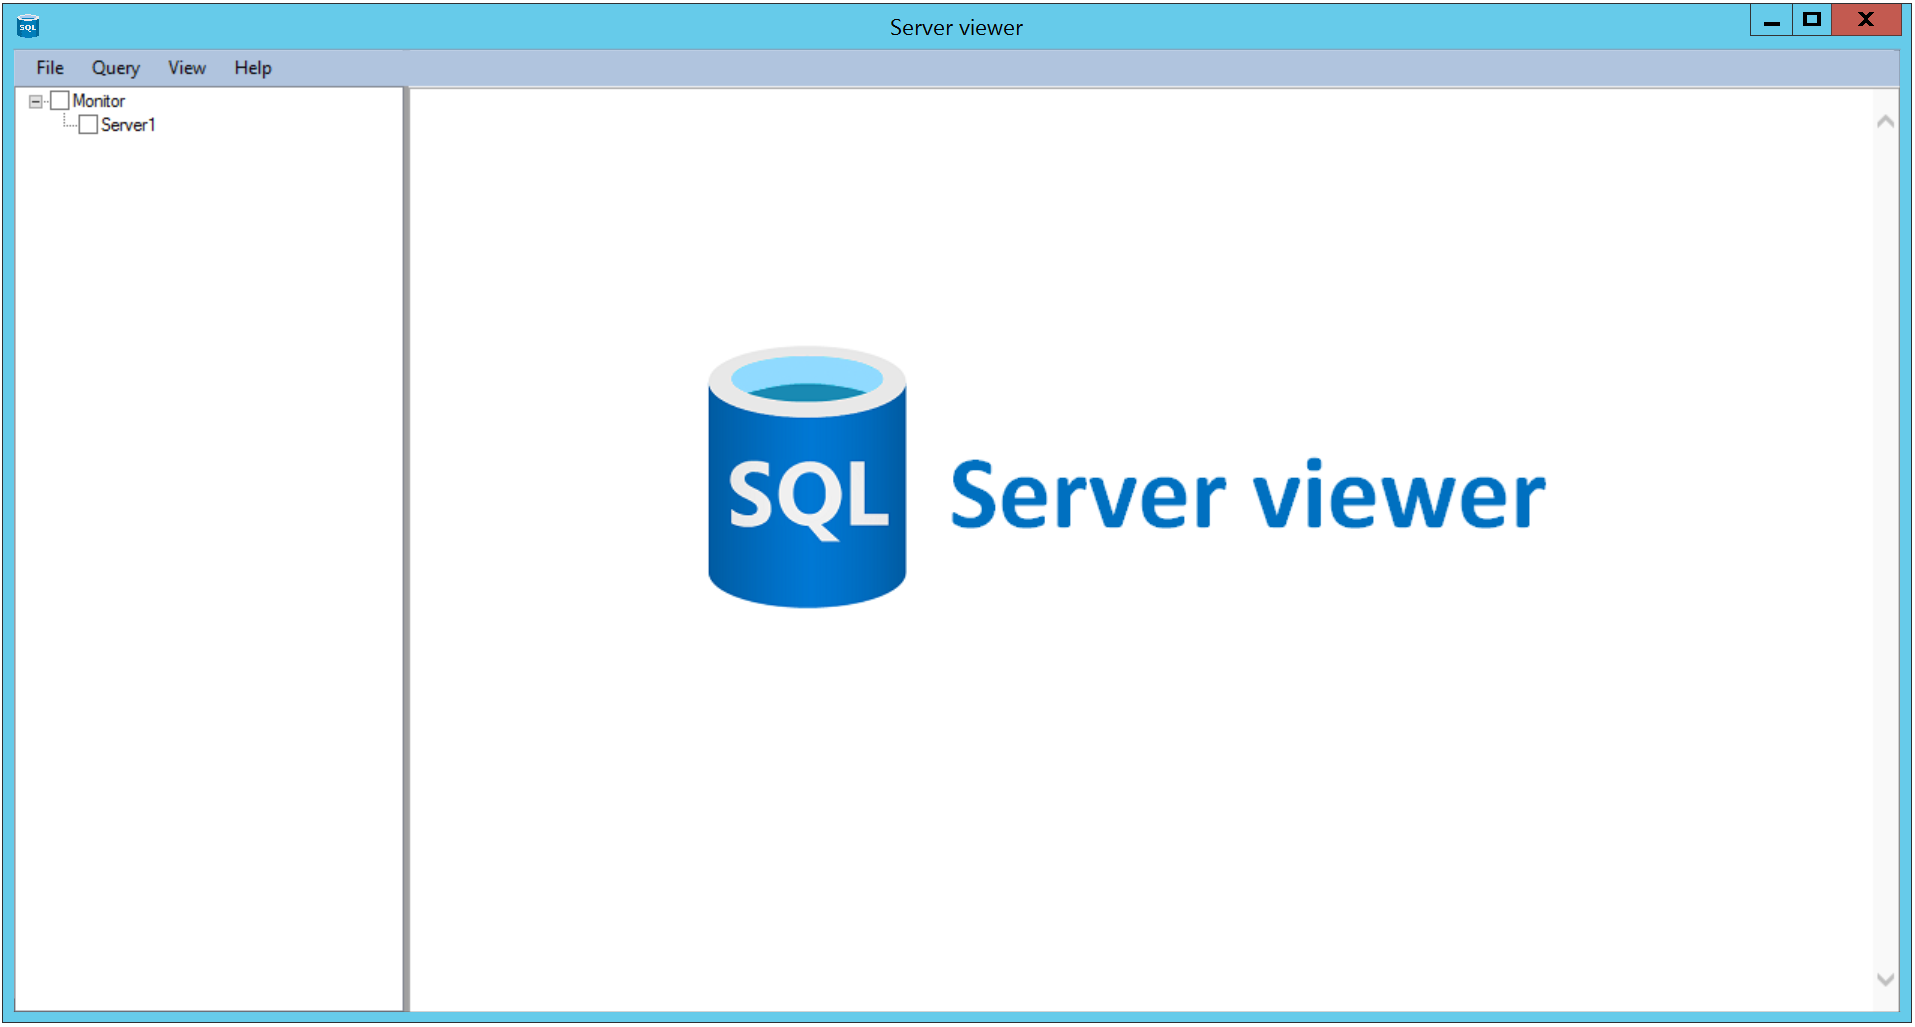The height and width of the screenshot is (1027, 1915).
Task: Minimize the Server viewer window
Action: (1771, 20)
